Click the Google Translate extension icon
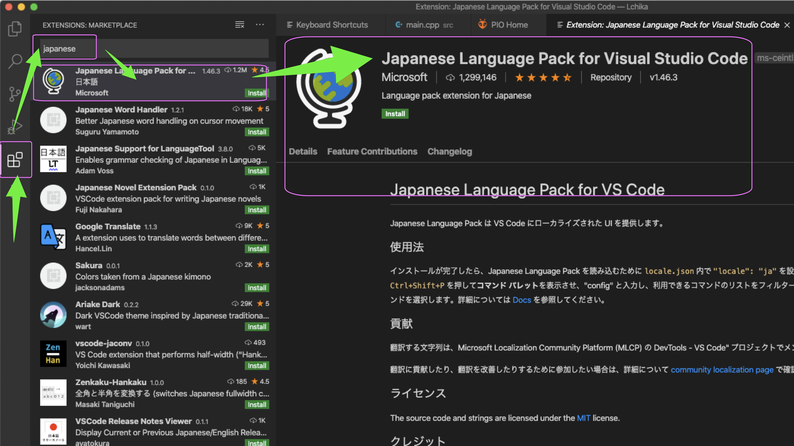The width and height of the screenshot is (794, 446). [x=53, y=236]
